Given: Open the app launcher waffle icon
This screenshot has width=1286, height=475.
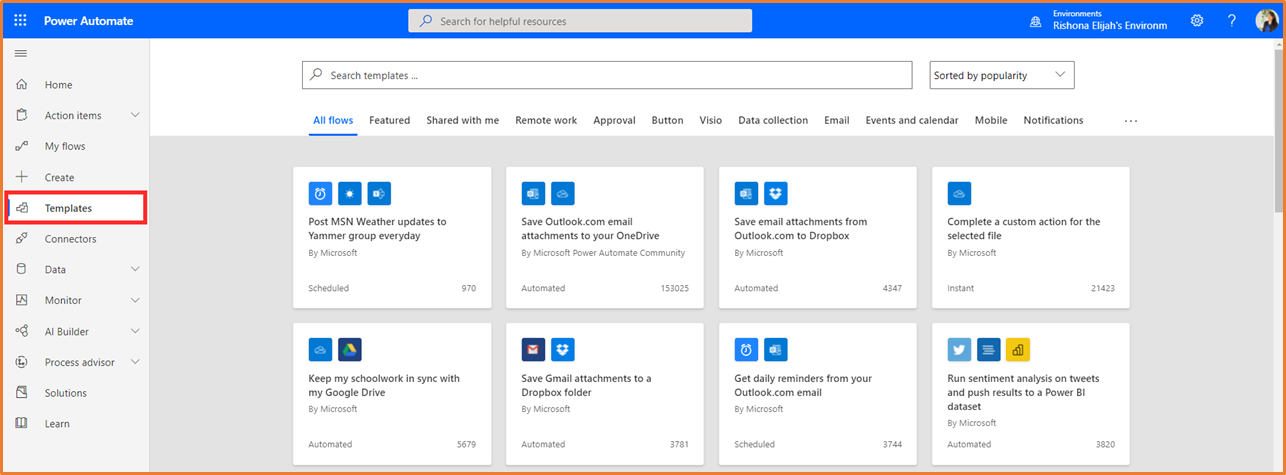Looking at the screenshot, I should coord(20,20).
